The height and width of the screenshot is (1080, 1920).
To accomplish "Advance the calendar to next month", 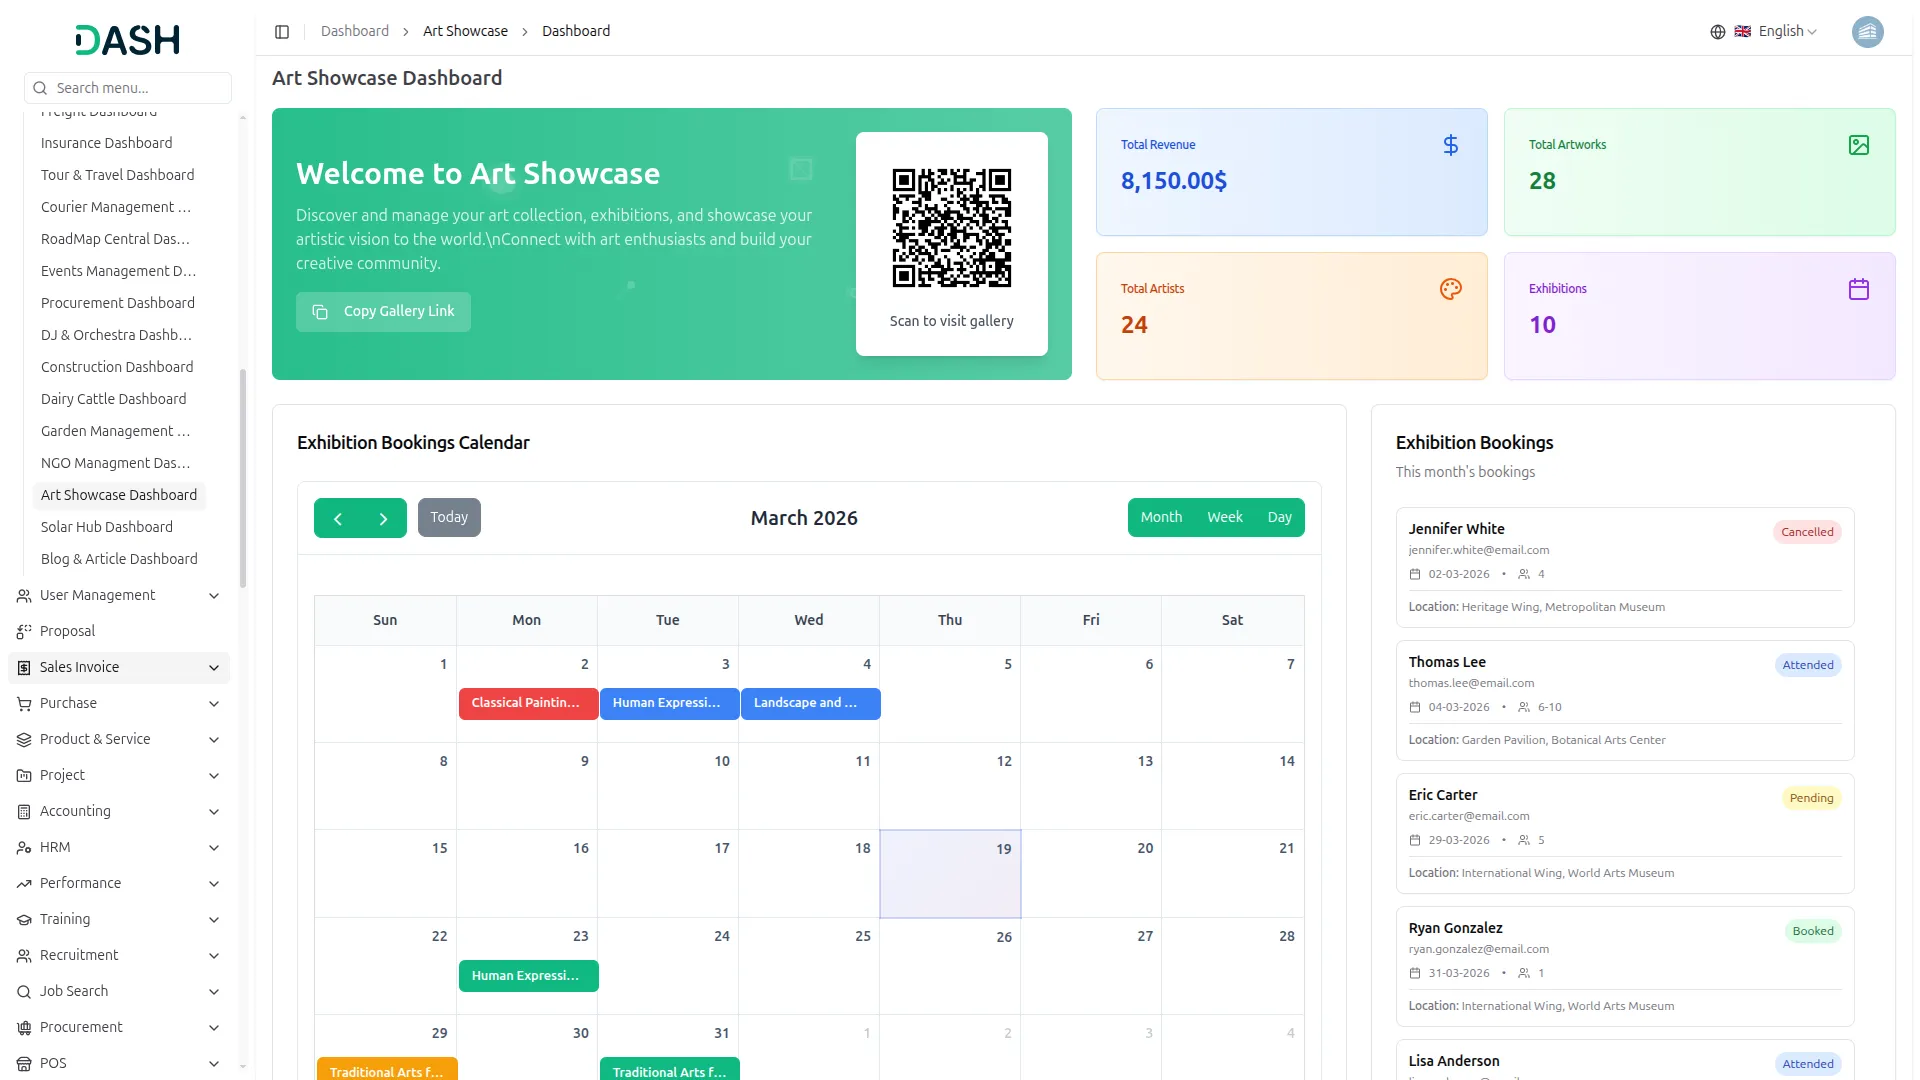I will (x=383, y=519).
